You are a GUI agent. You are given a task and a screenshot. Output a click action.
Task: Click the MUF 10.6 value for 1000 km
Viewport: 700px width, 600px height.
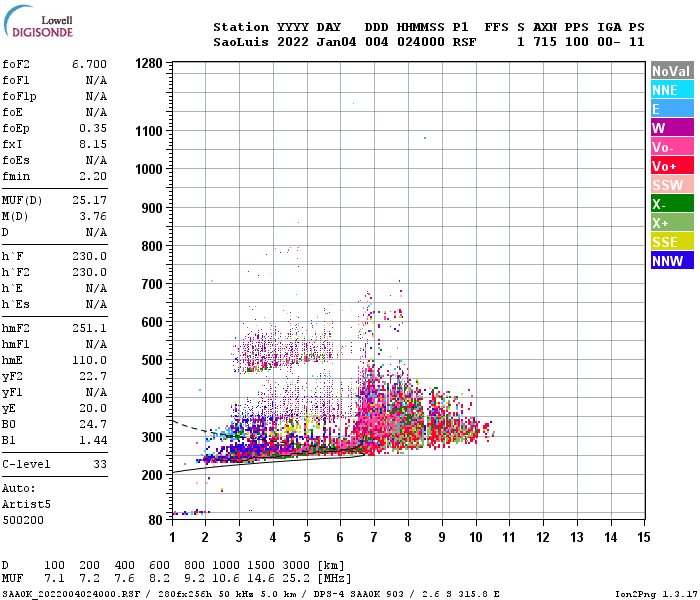point(226,579)
